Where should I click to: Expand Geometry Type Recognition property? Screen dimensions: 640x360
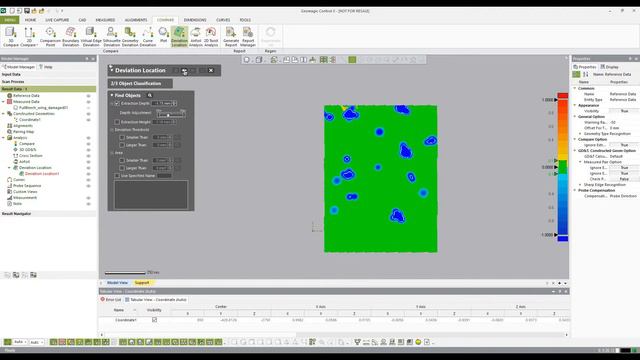tap(580, 133)
